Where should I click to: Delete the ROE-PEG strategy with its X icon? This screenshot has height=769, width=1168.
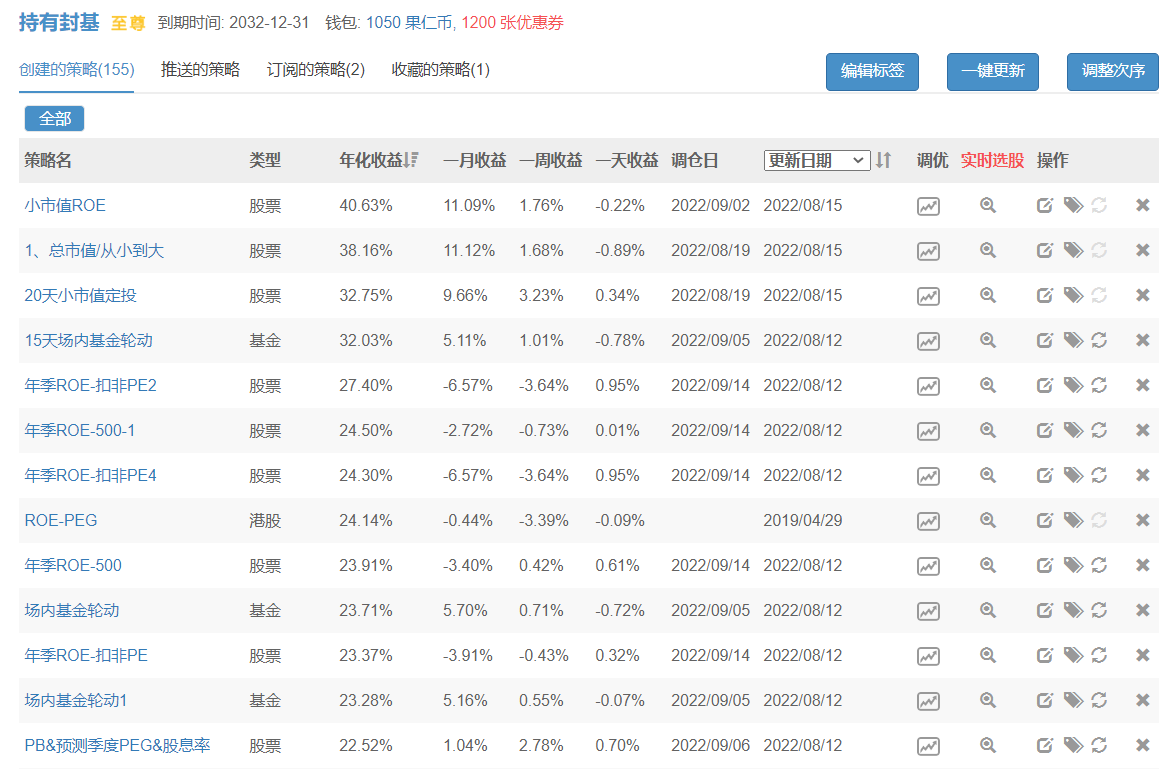click(x=1142, y=520)
